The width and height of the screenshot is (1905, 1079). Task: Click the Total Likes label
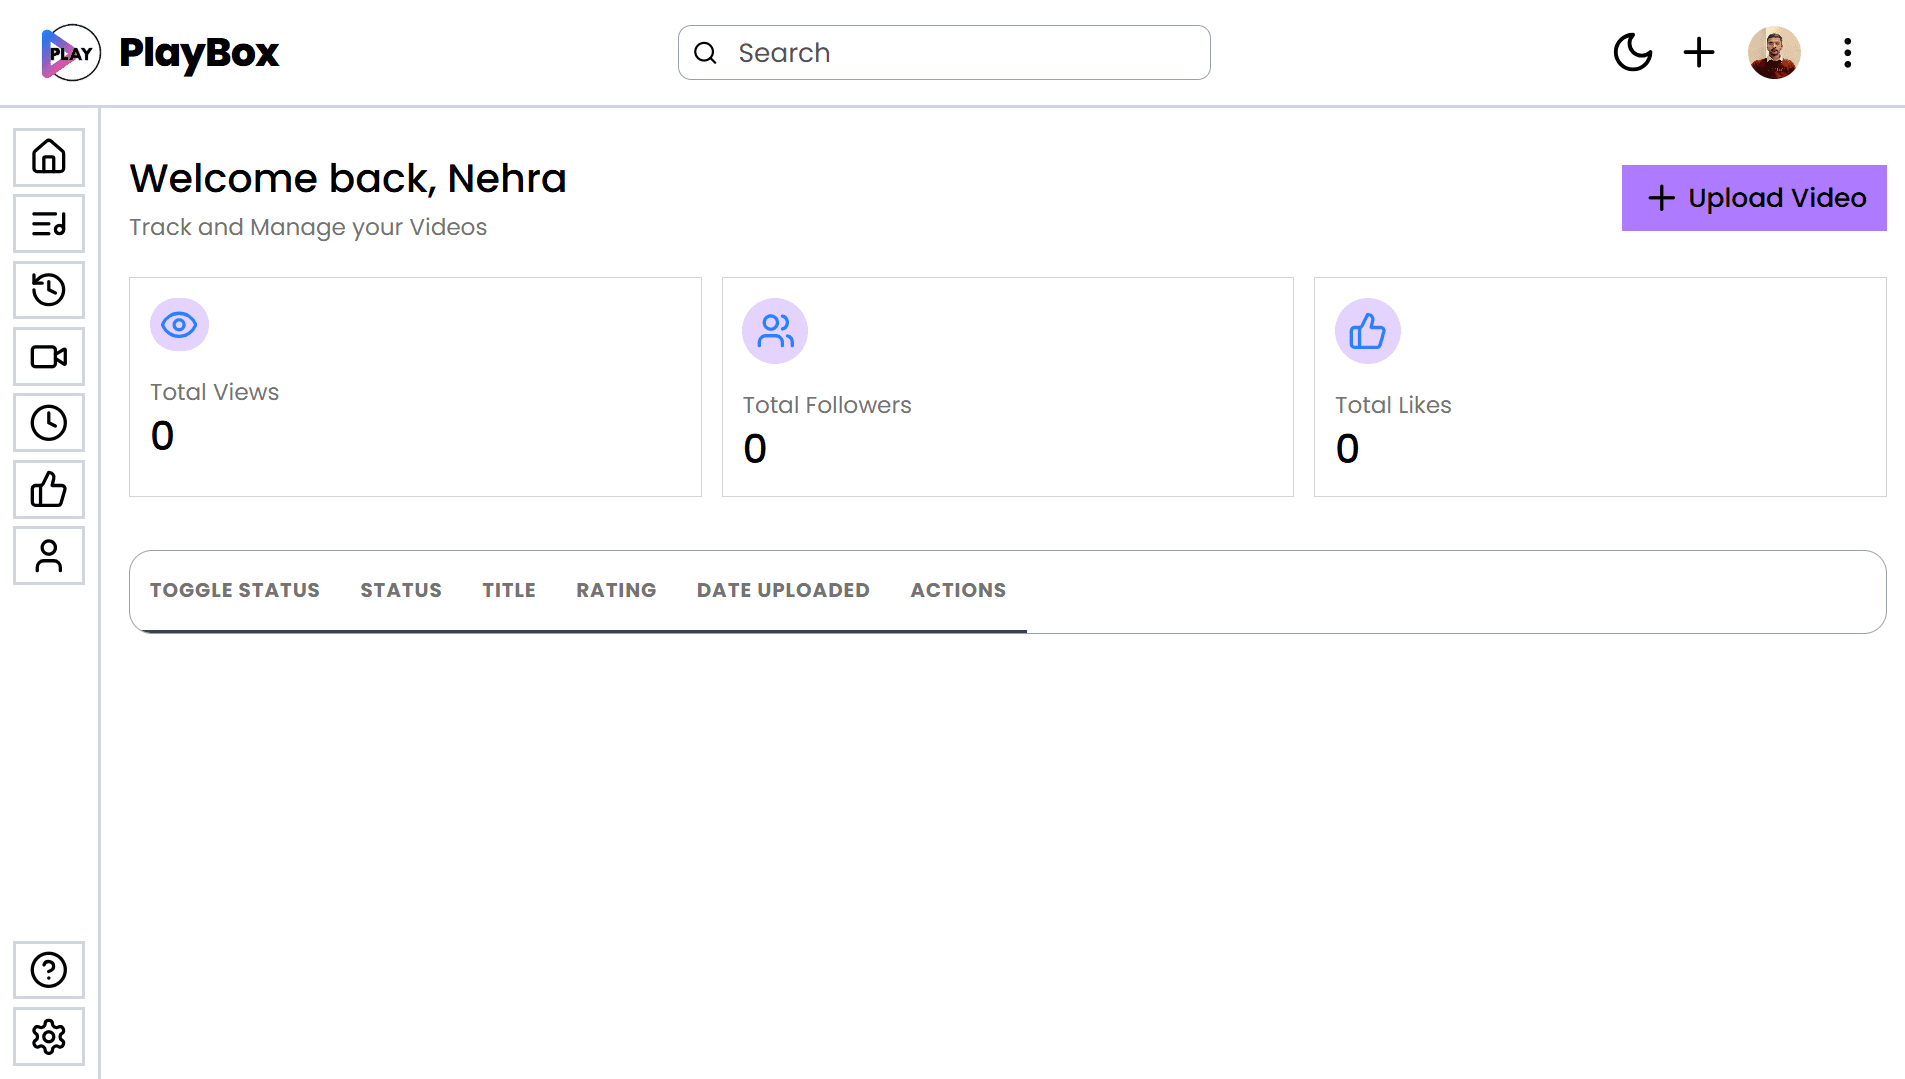(x=1393, y=405)
